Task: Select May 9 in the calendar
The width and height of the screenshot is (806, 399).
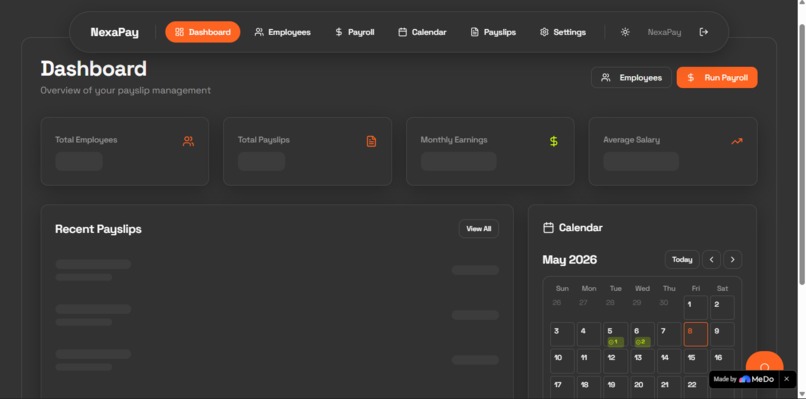Action: click(x=722, y=334)
